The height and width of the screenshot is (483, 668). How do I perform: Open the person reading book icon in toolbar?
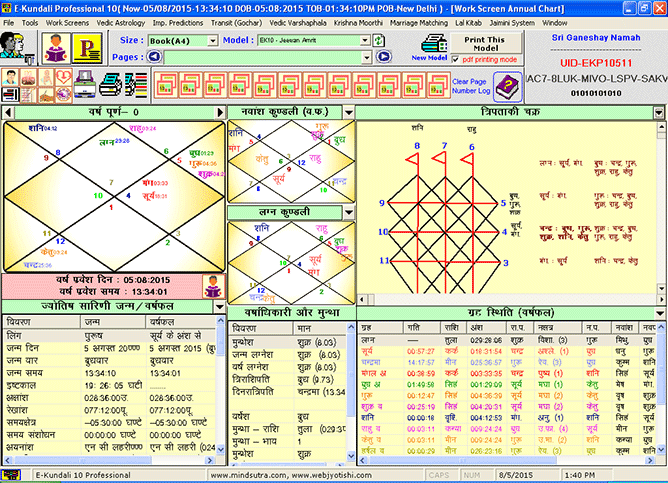56,48
